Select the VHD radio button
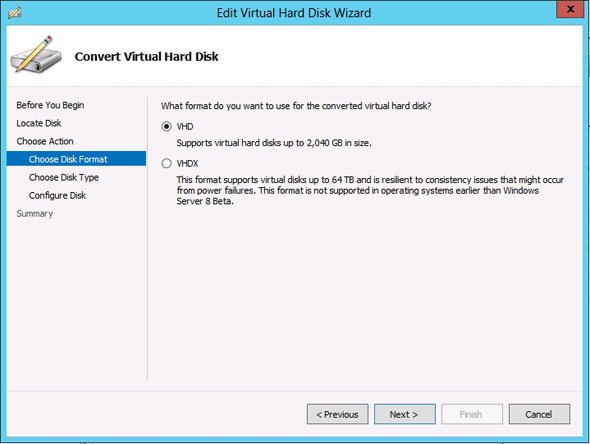 click(166, 126)
